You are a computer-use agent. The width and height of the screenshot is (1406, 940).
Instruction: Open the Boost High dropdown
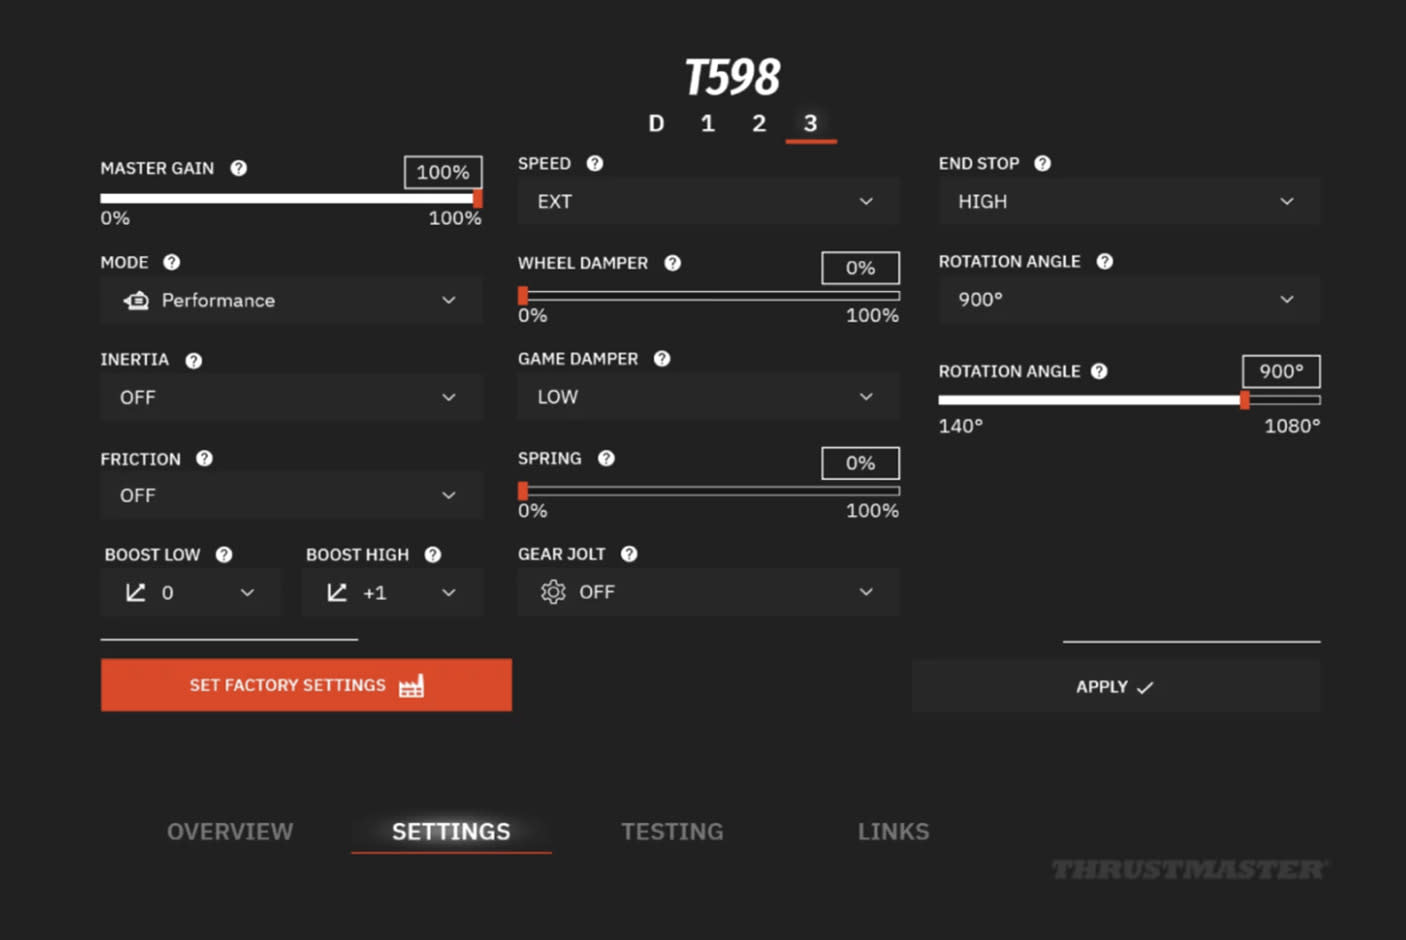[x=393, y=593]
